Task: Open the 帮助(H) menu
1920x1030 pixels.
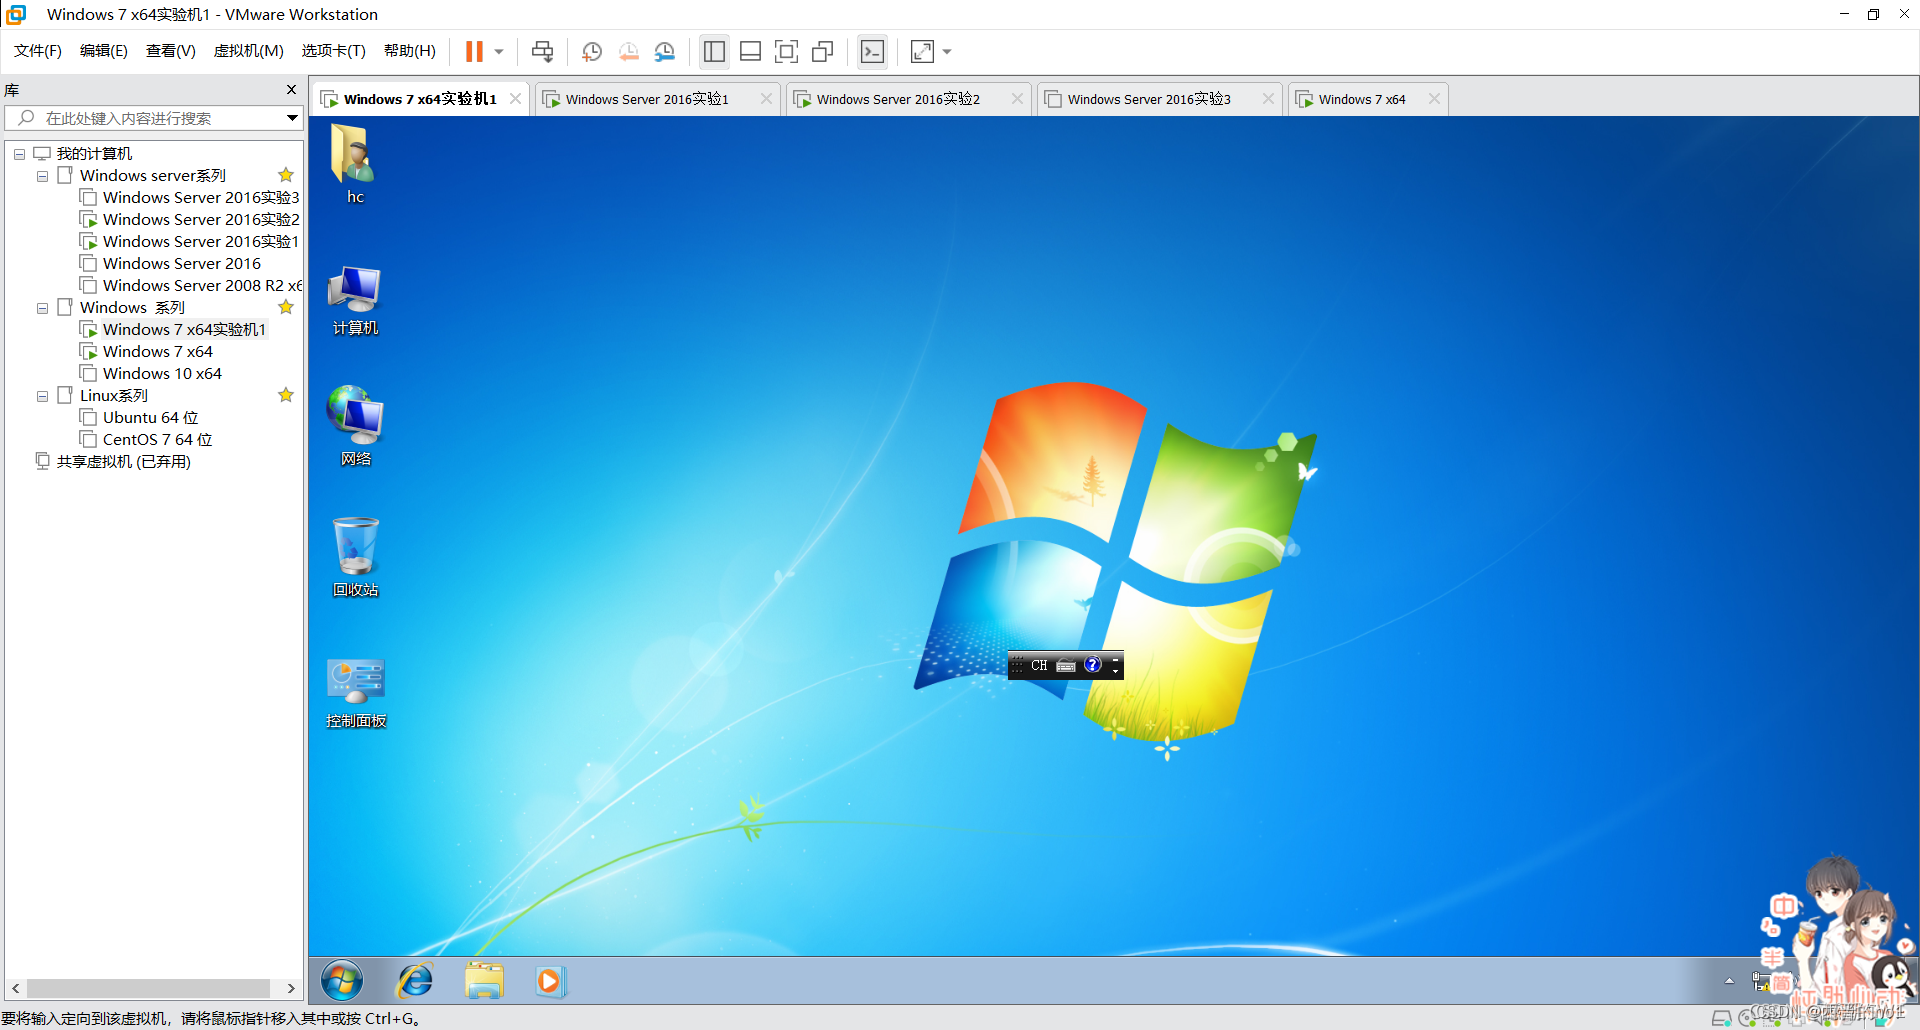Action: (410, 51)
